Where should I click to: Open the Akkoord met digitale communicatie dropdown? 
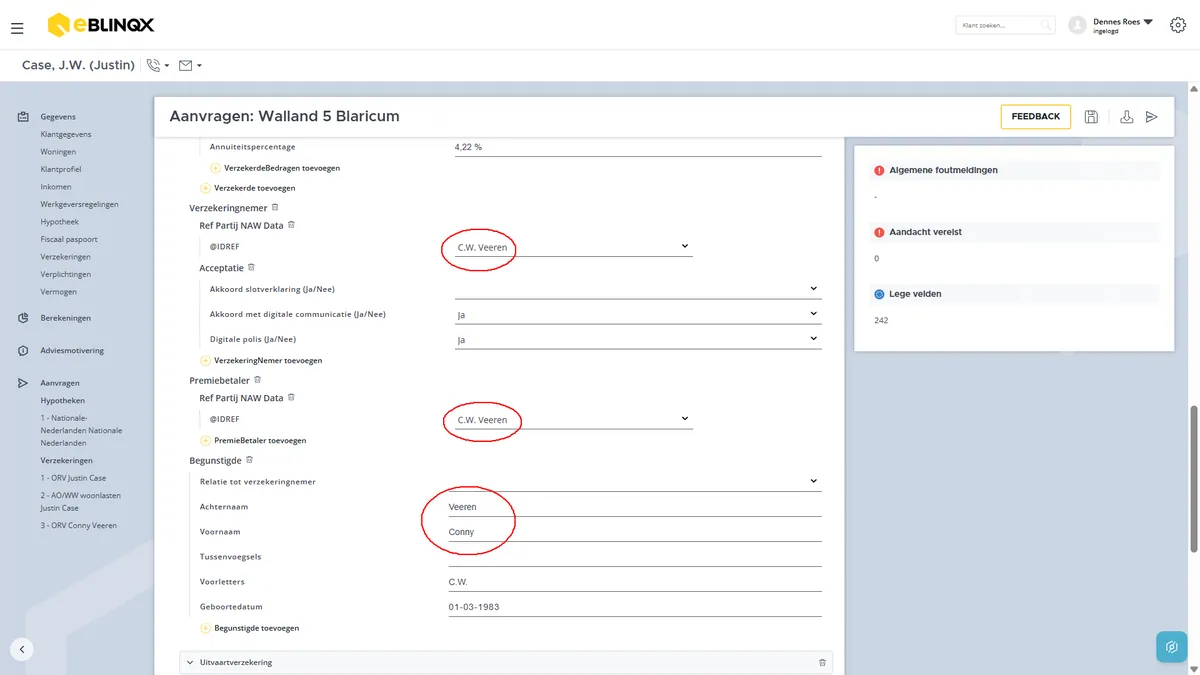(x=637, y=314)
